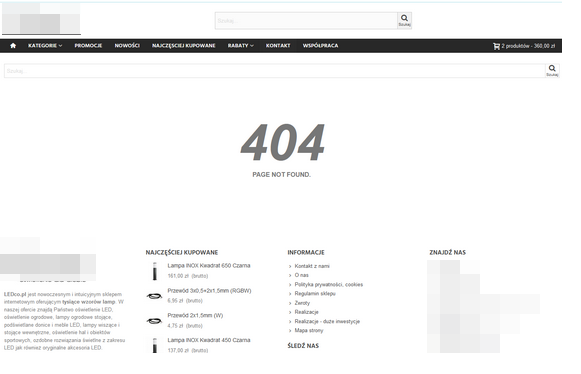This screenshot has height=374, width=581.
Task: Open Polityka prywatności, cookies link
Action: pos(329,284)
